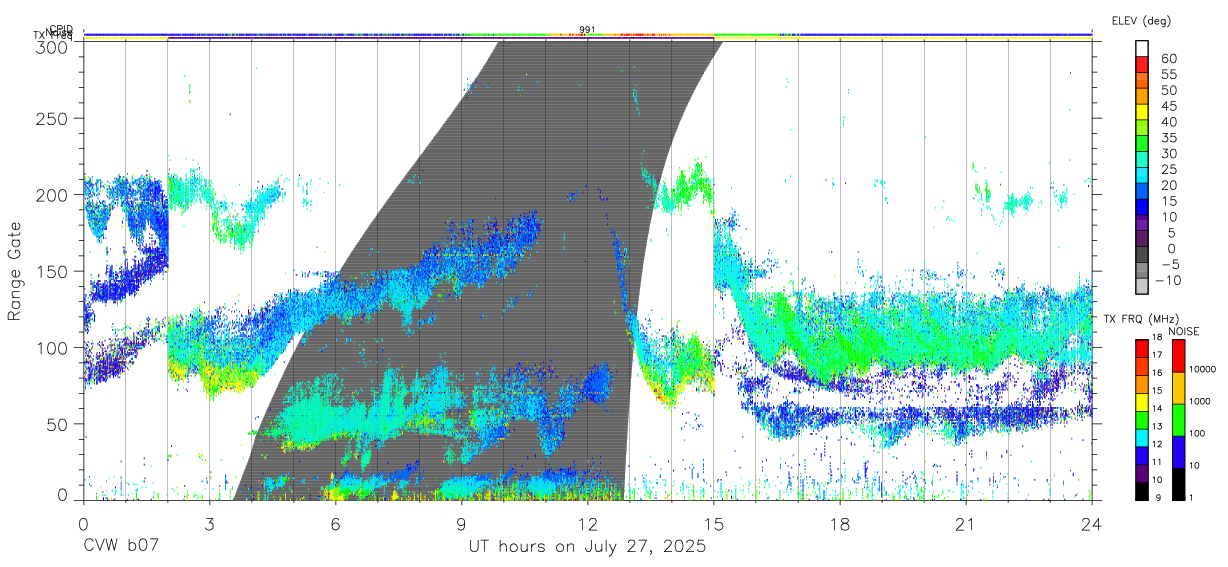
Task: Select hour 12 on the UT time axis
Action: coord(587,524)
